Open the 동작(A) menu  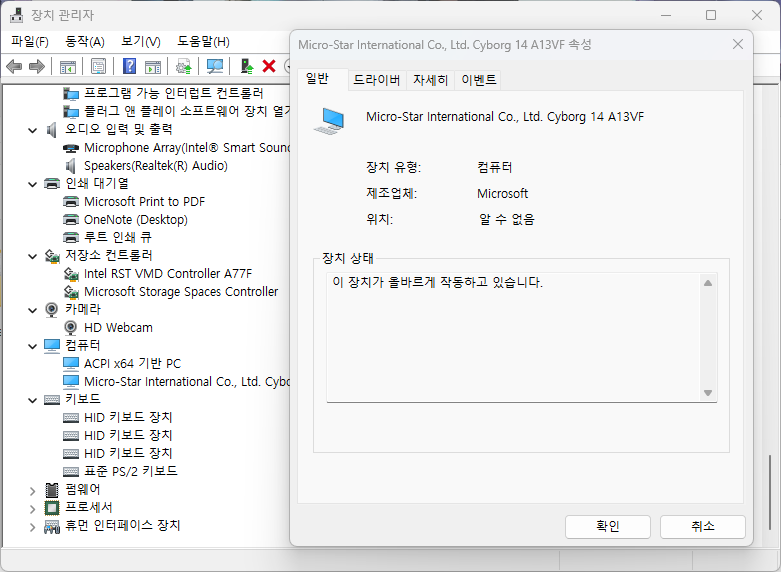(85, 41)
